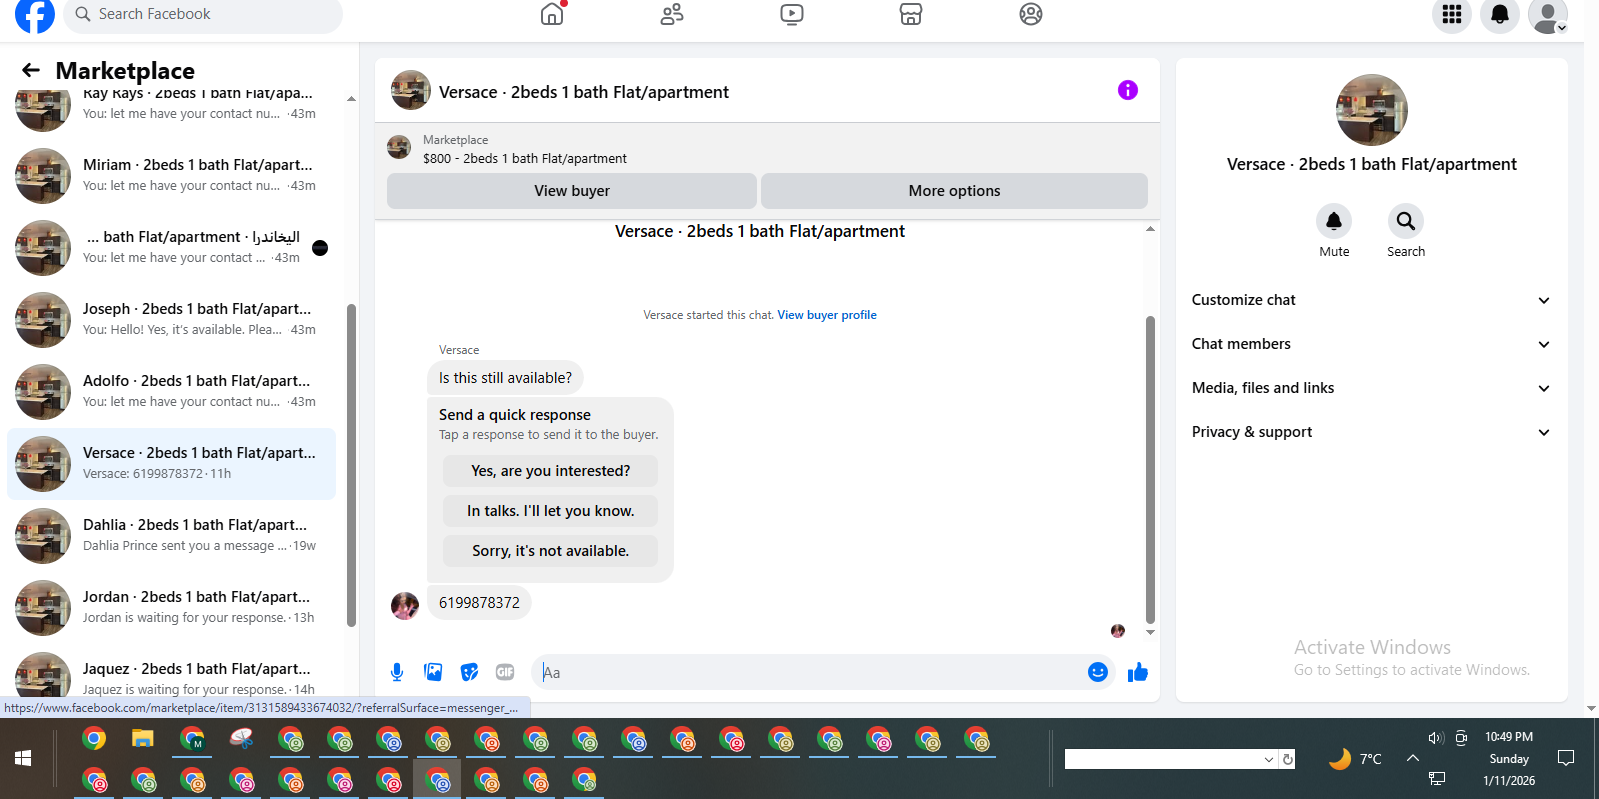Open the Groups icon in top navigation
This screenshot has width=1599, height=799.
(1031, 14)
